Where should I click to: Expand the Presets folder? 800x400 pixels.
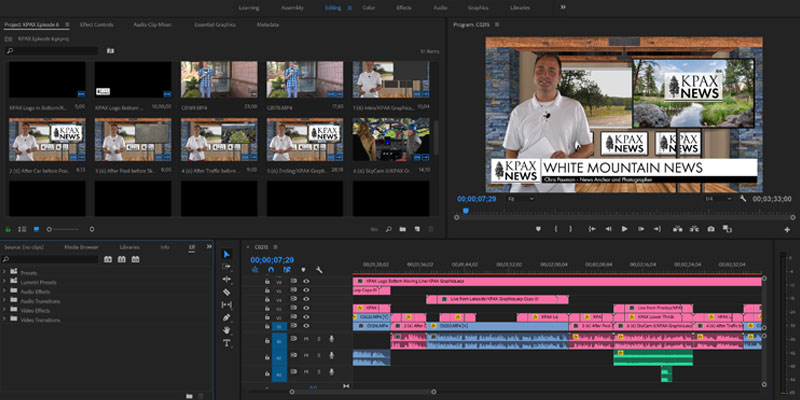point(5,272)
